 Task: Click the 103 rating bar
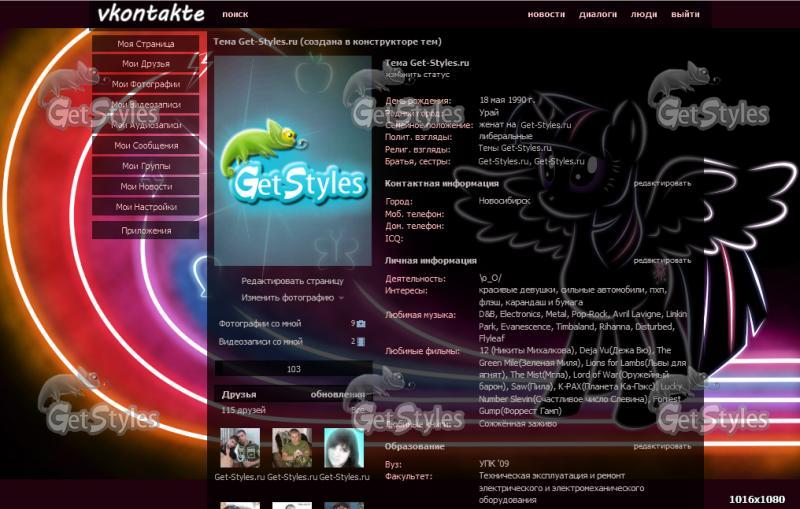tap(294, 369)
